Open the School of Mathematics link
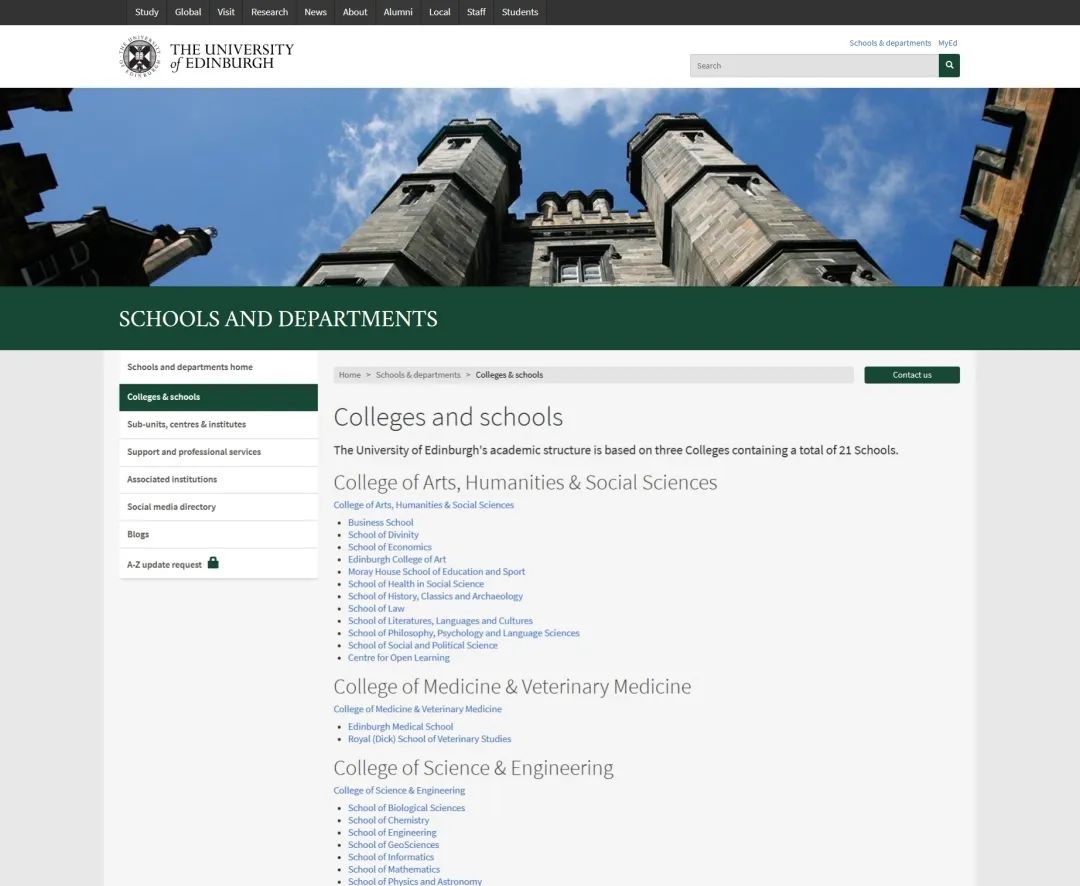This screenshot has height=886, width=1080. 394,870
